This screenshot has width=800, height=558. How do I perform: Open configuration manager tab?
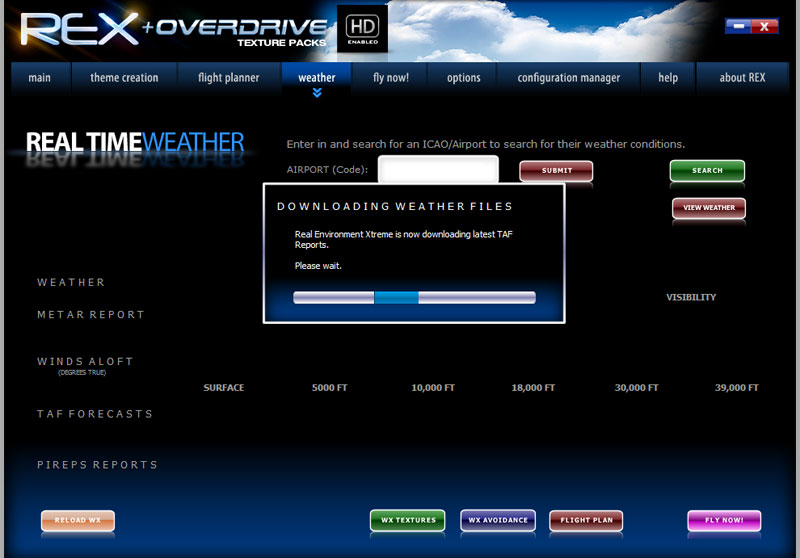[569, 78]
